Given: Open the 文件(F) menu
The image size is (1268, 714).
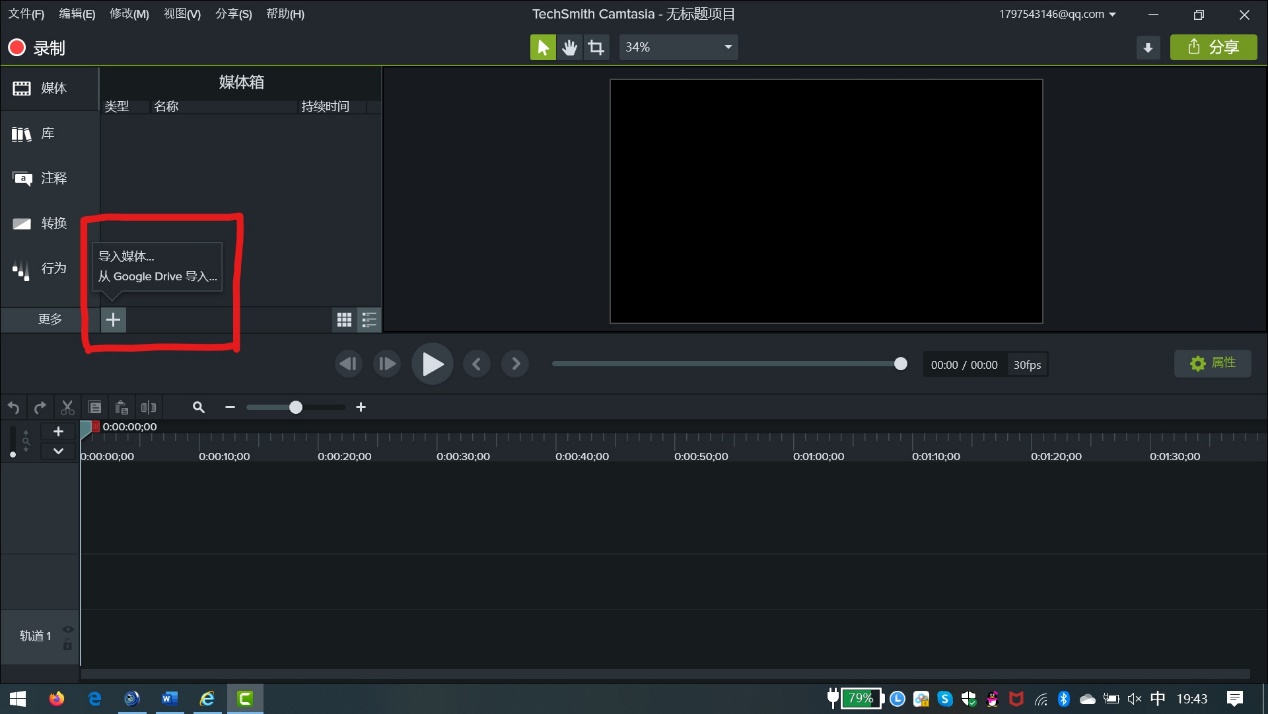Looking at the screenshot, I should 26,14.
